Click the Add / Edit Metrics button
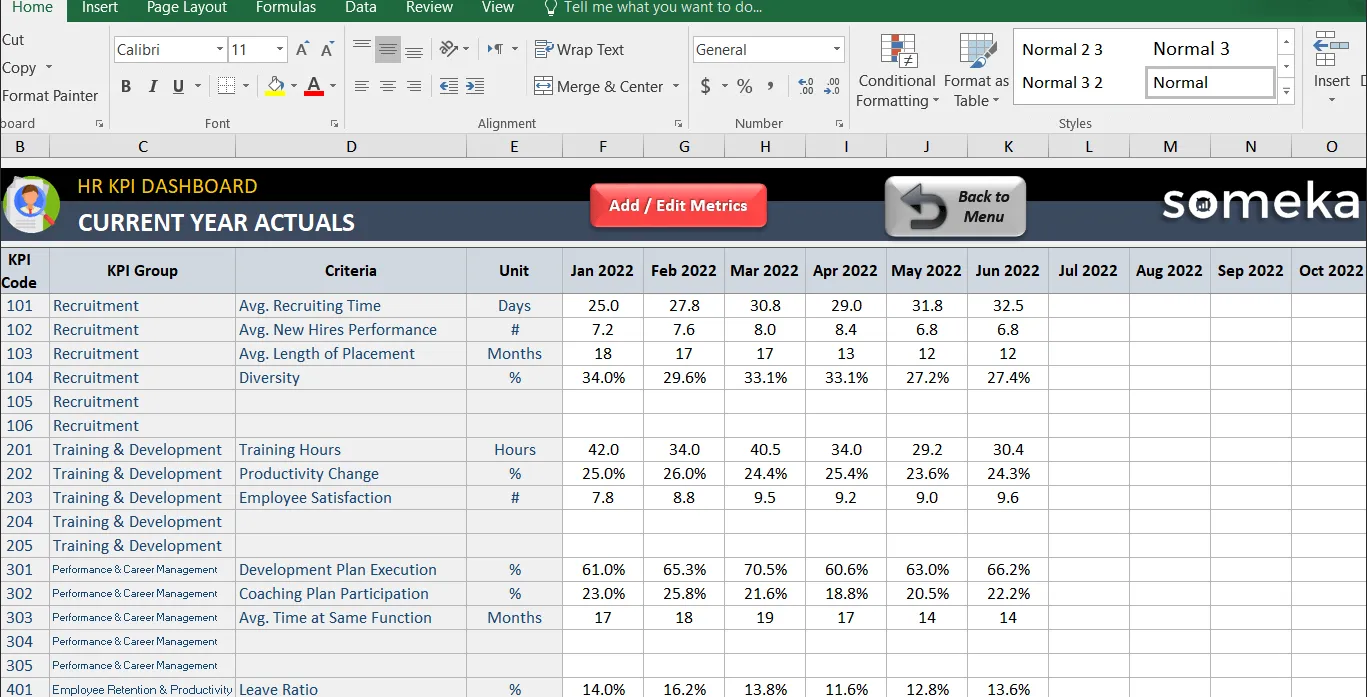This screenshot has height=697, width=1367. tap(678, 205)
